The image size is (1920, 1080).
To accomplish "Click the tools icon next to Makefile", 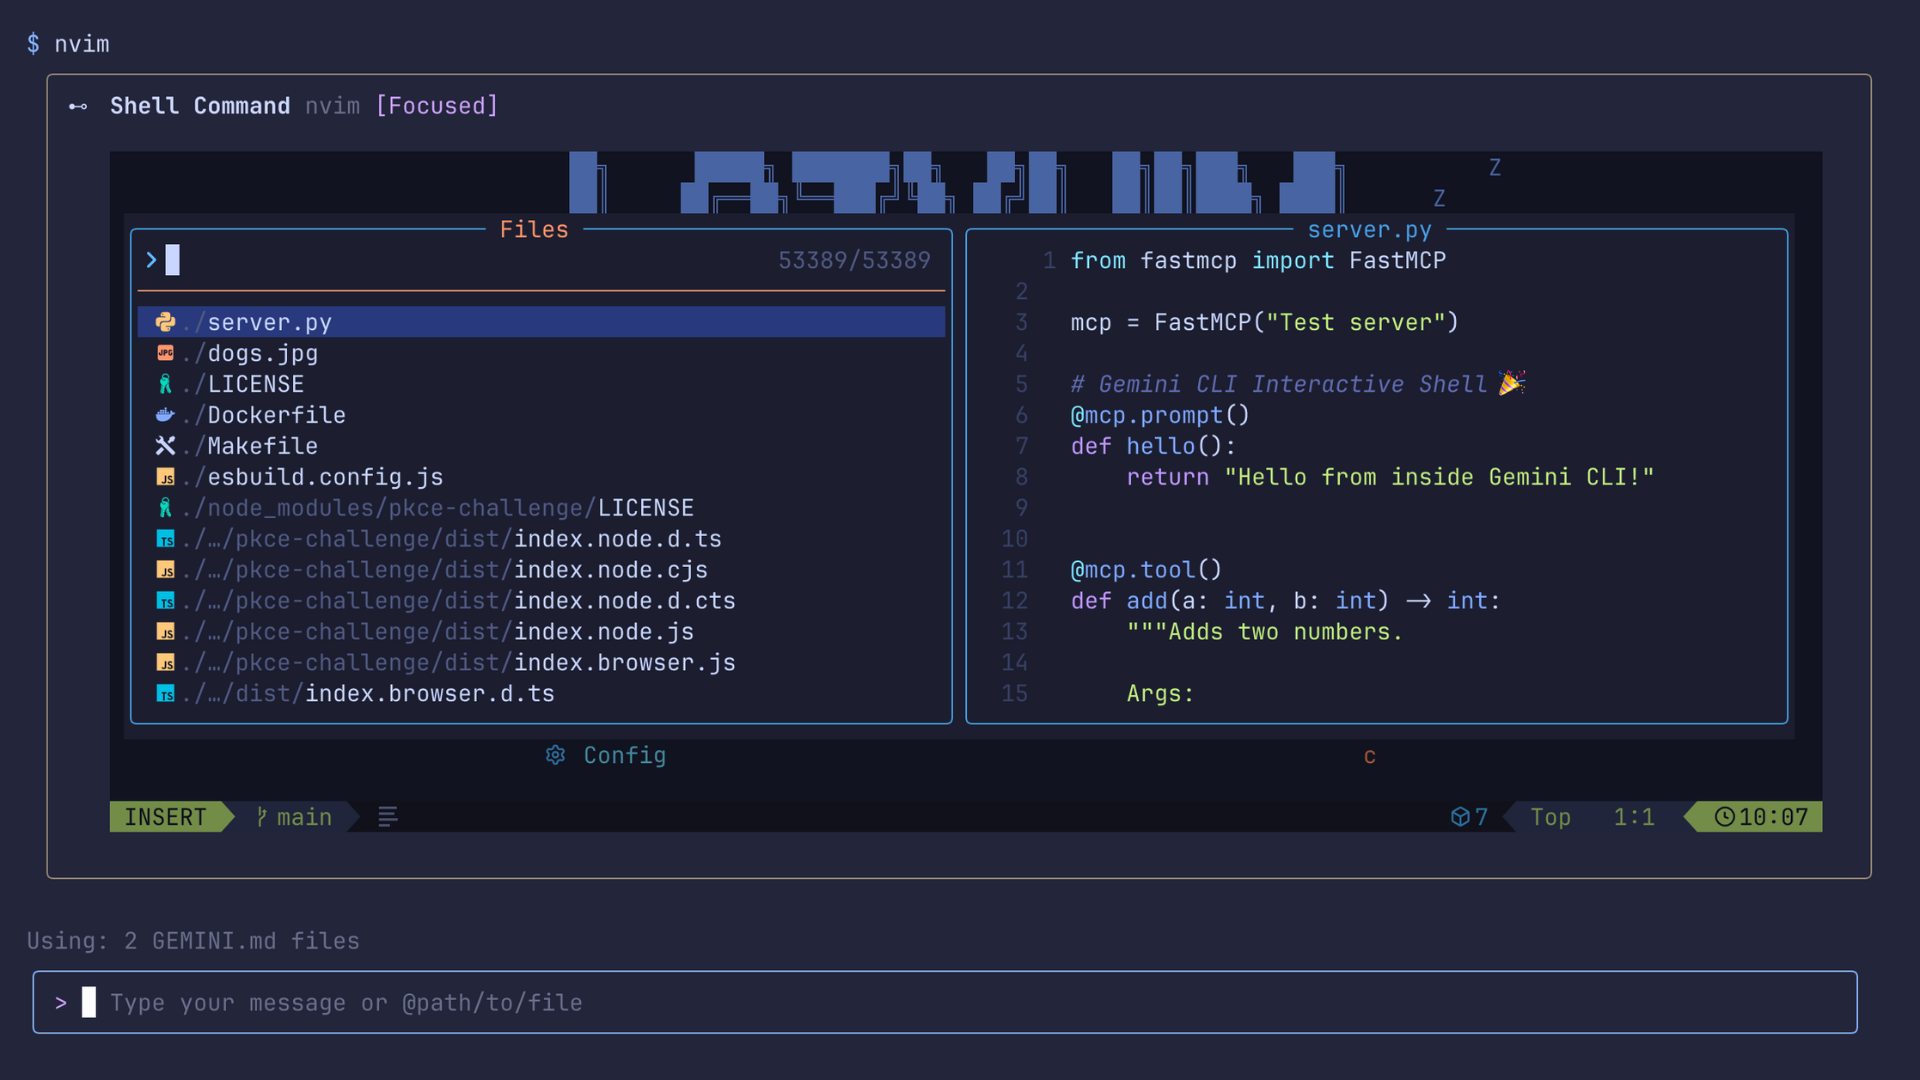I will [x=166, y=446].
